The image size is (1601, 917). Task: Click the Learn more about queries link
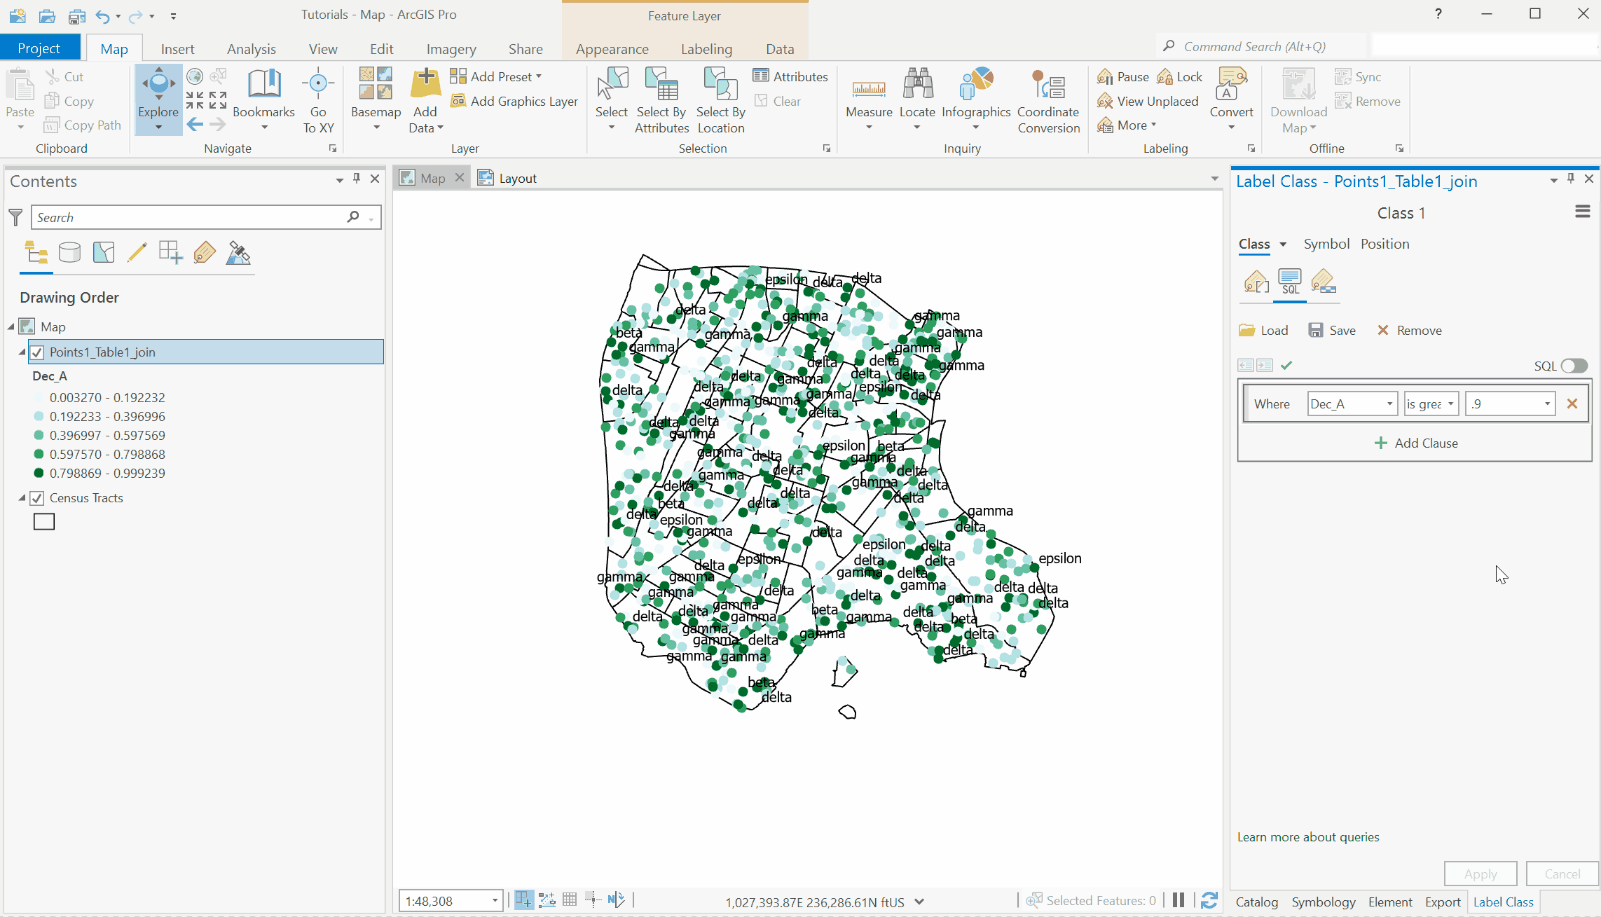[1308, 837]
